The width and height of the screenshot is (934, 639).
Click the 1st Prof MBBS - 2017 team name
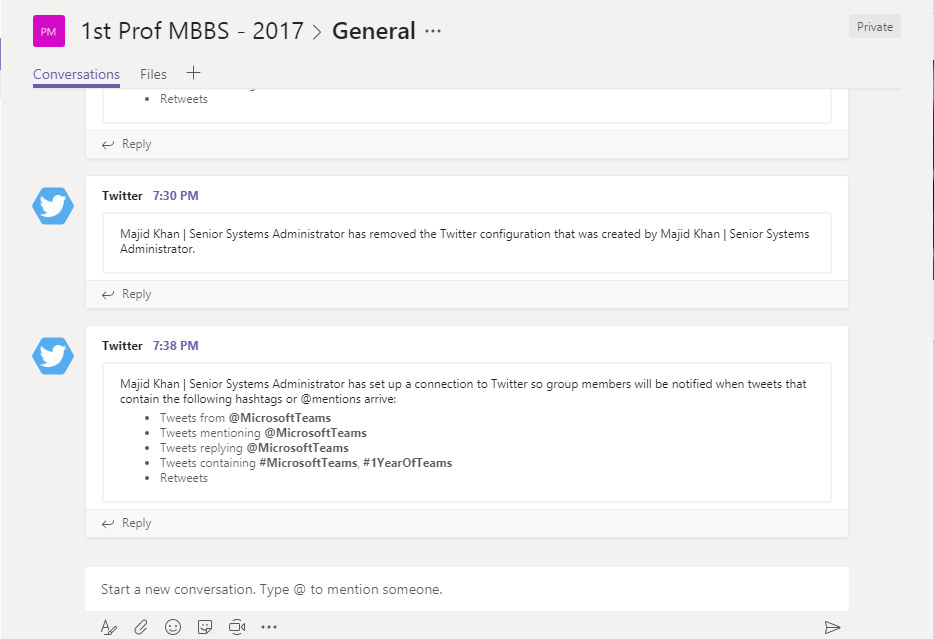(192, 31)
